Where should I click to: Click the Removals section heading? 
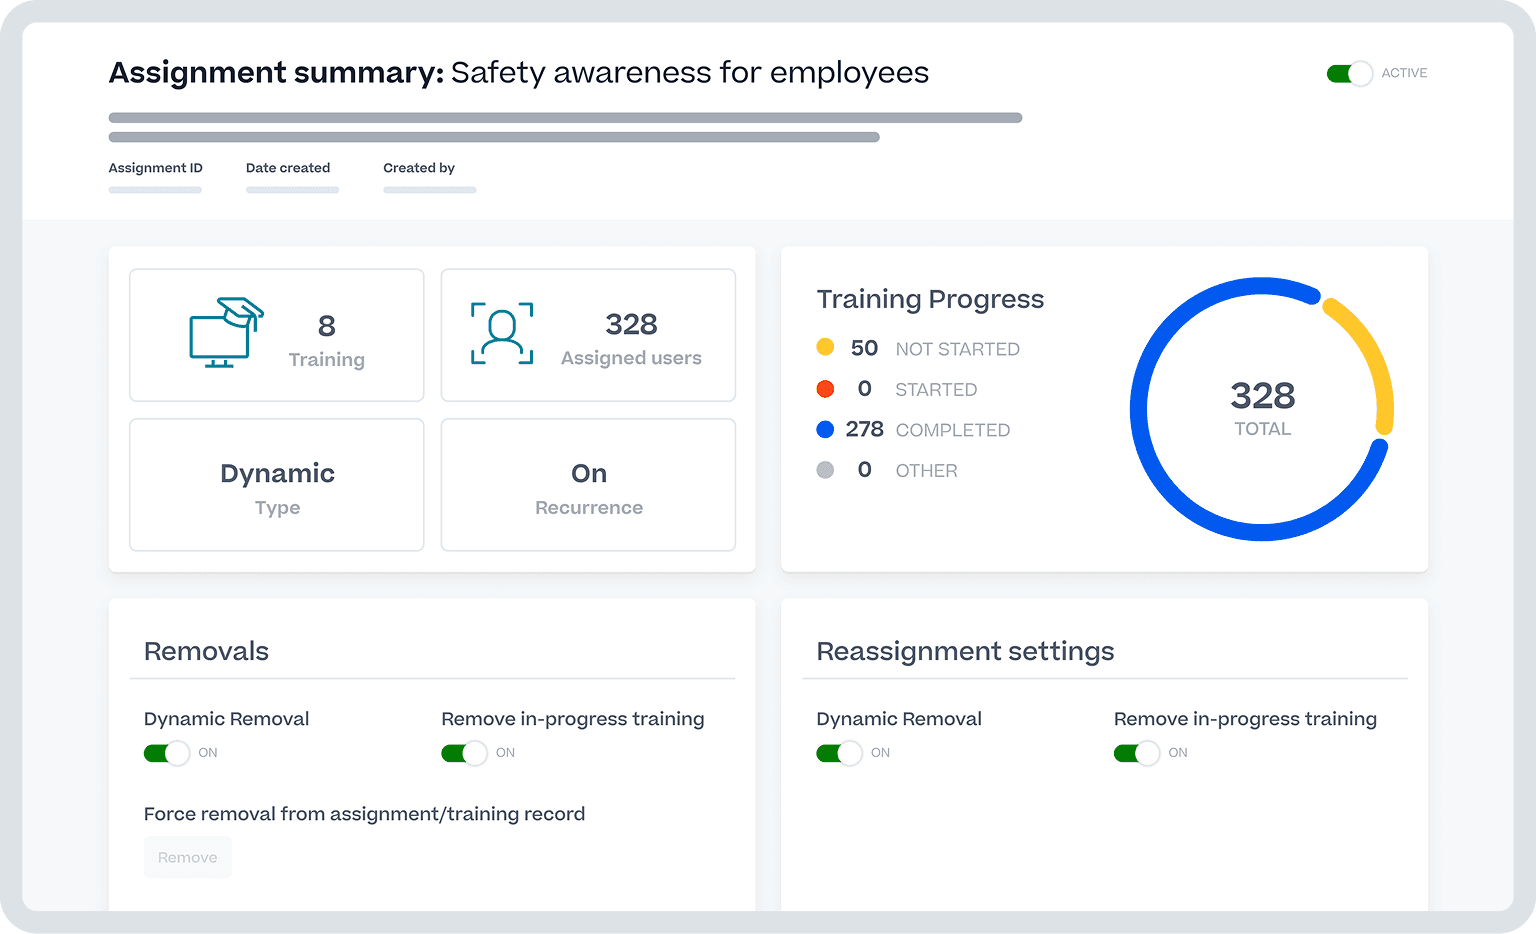[x=206, y=651]
